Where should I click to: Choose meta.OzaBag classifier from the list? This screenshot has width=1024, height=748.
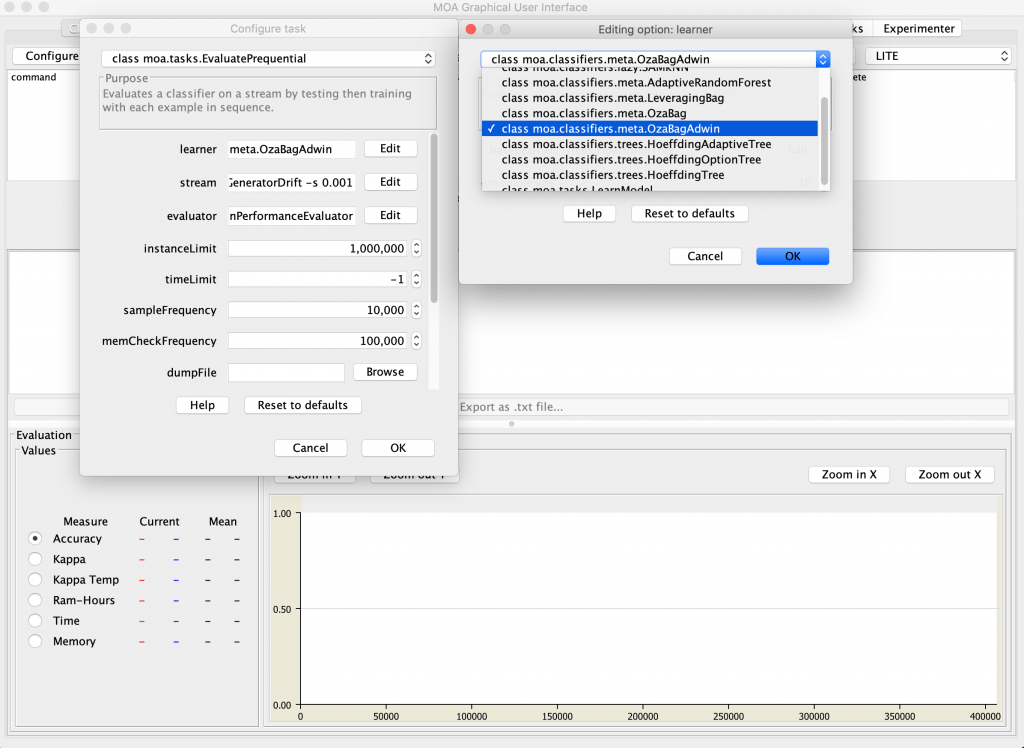pyautogui.click(x=649, y=113)
